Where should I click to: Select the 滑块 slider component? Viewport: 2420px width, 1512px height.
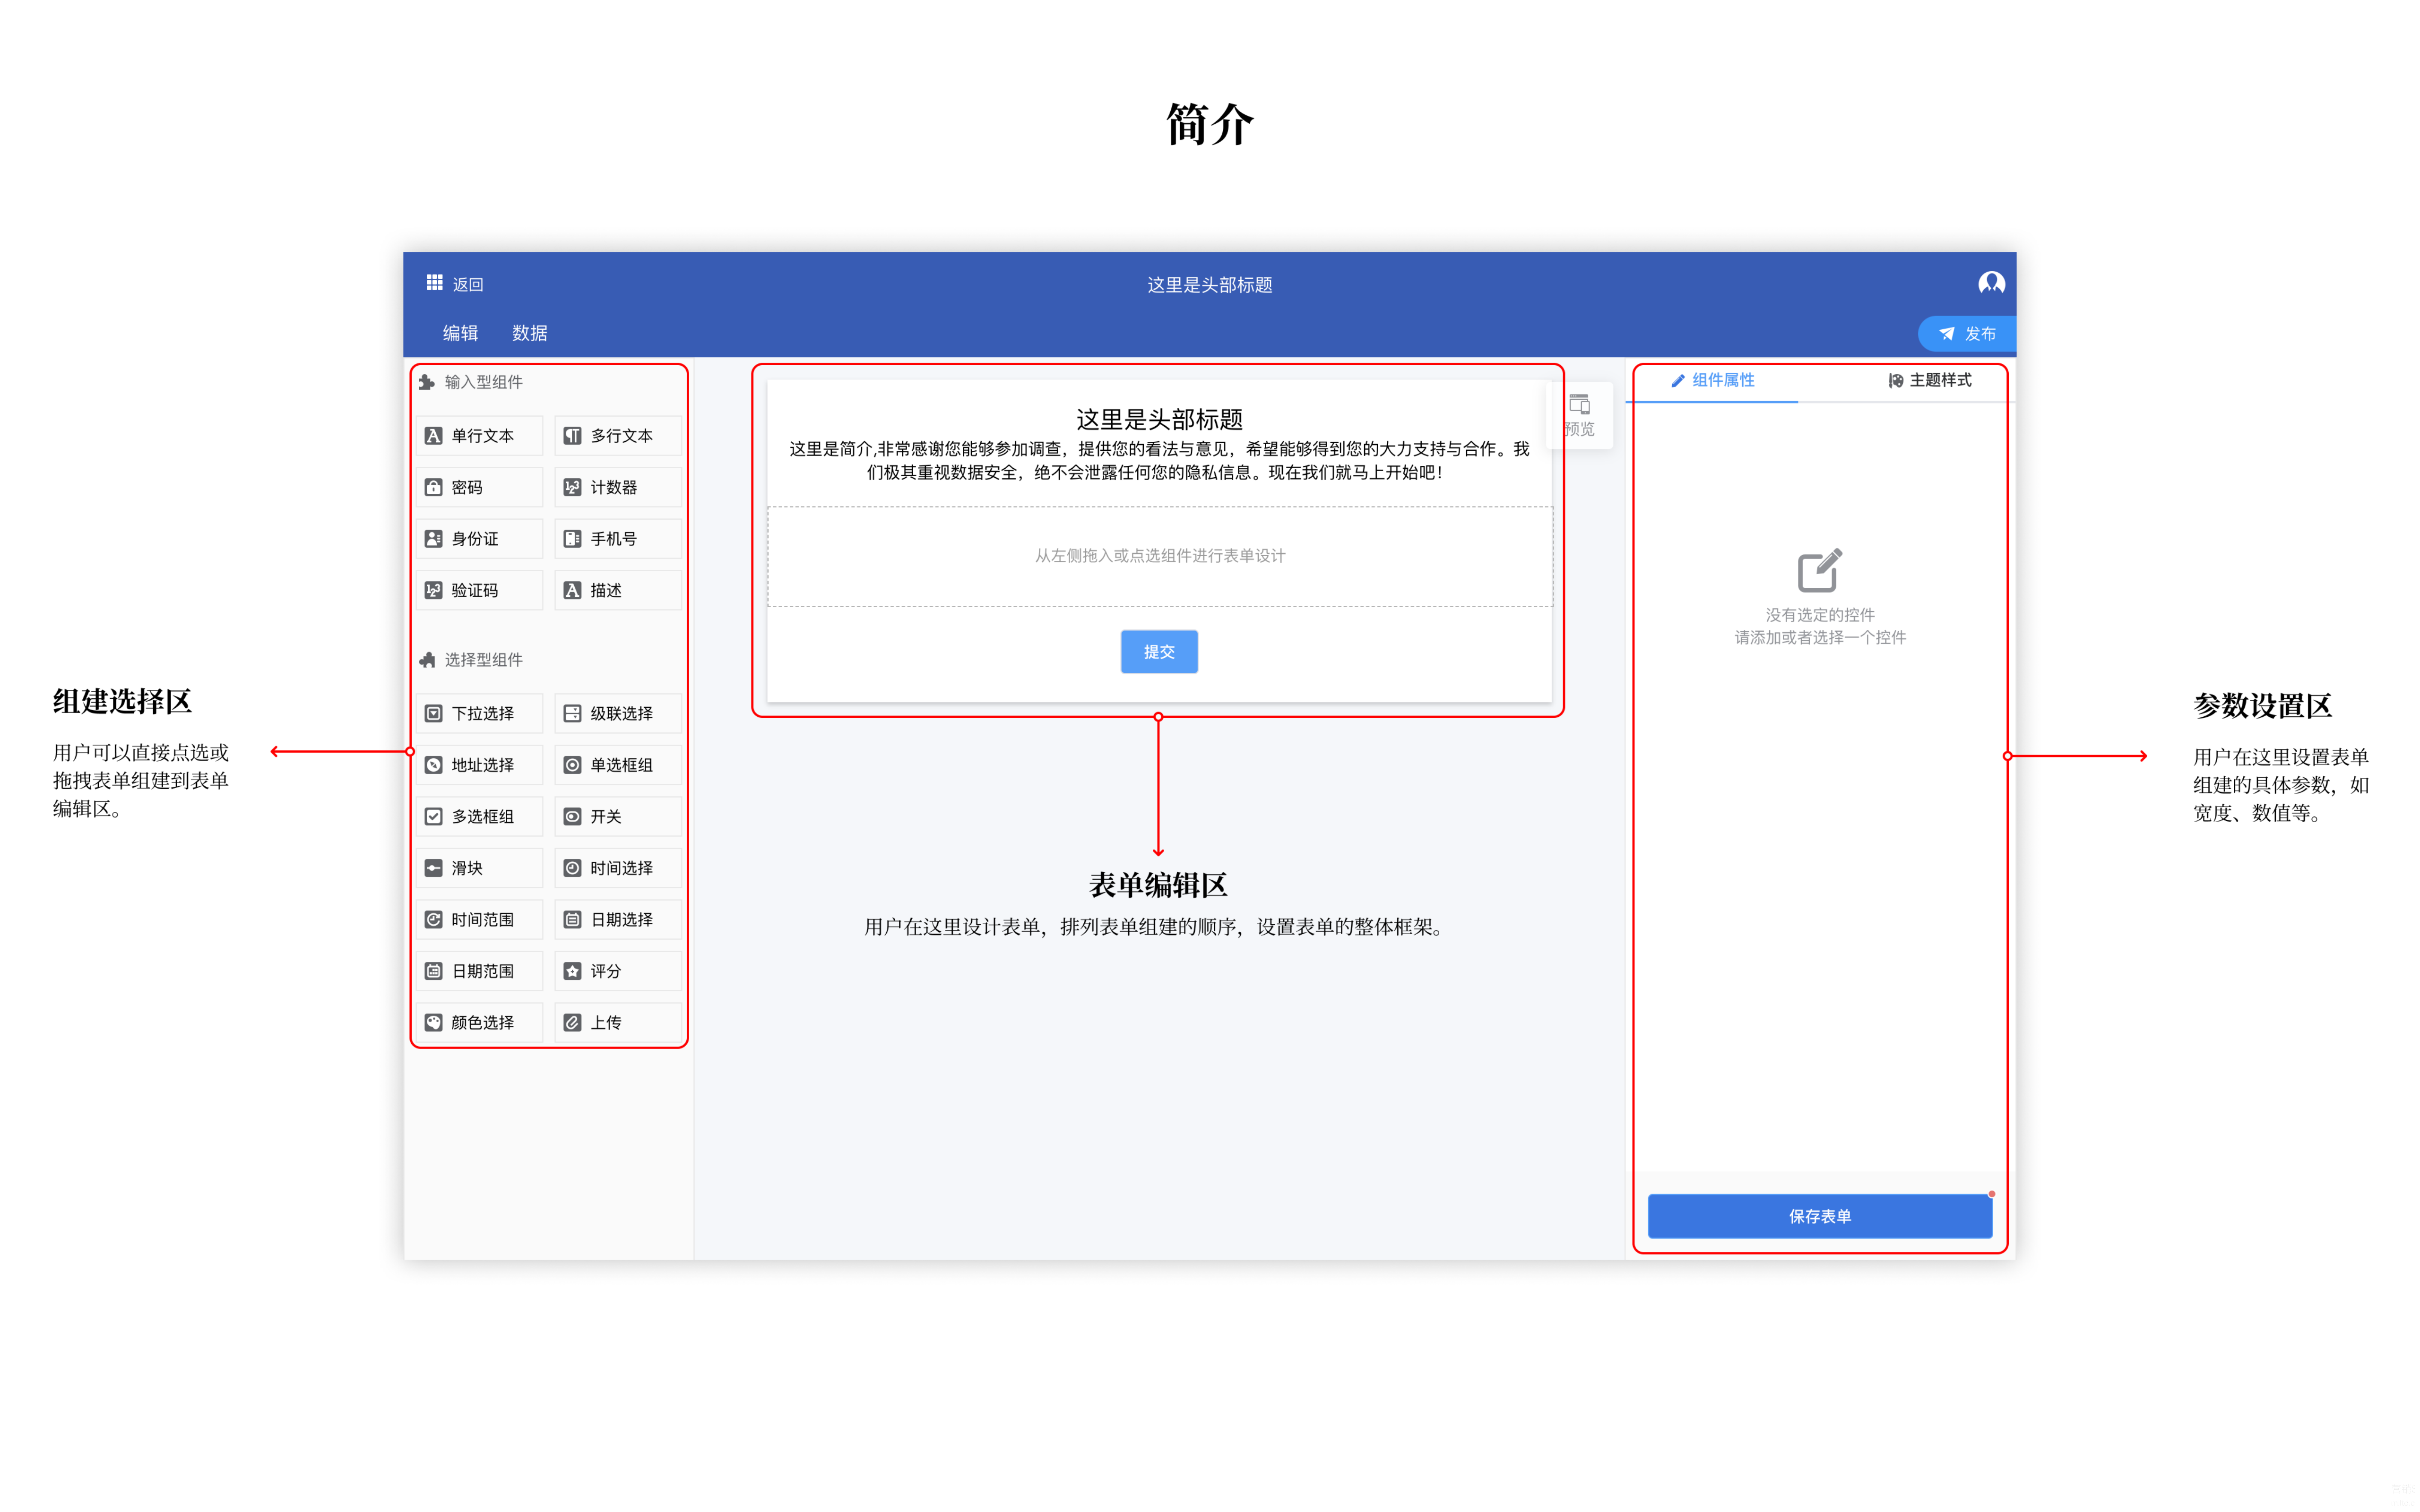480,868
